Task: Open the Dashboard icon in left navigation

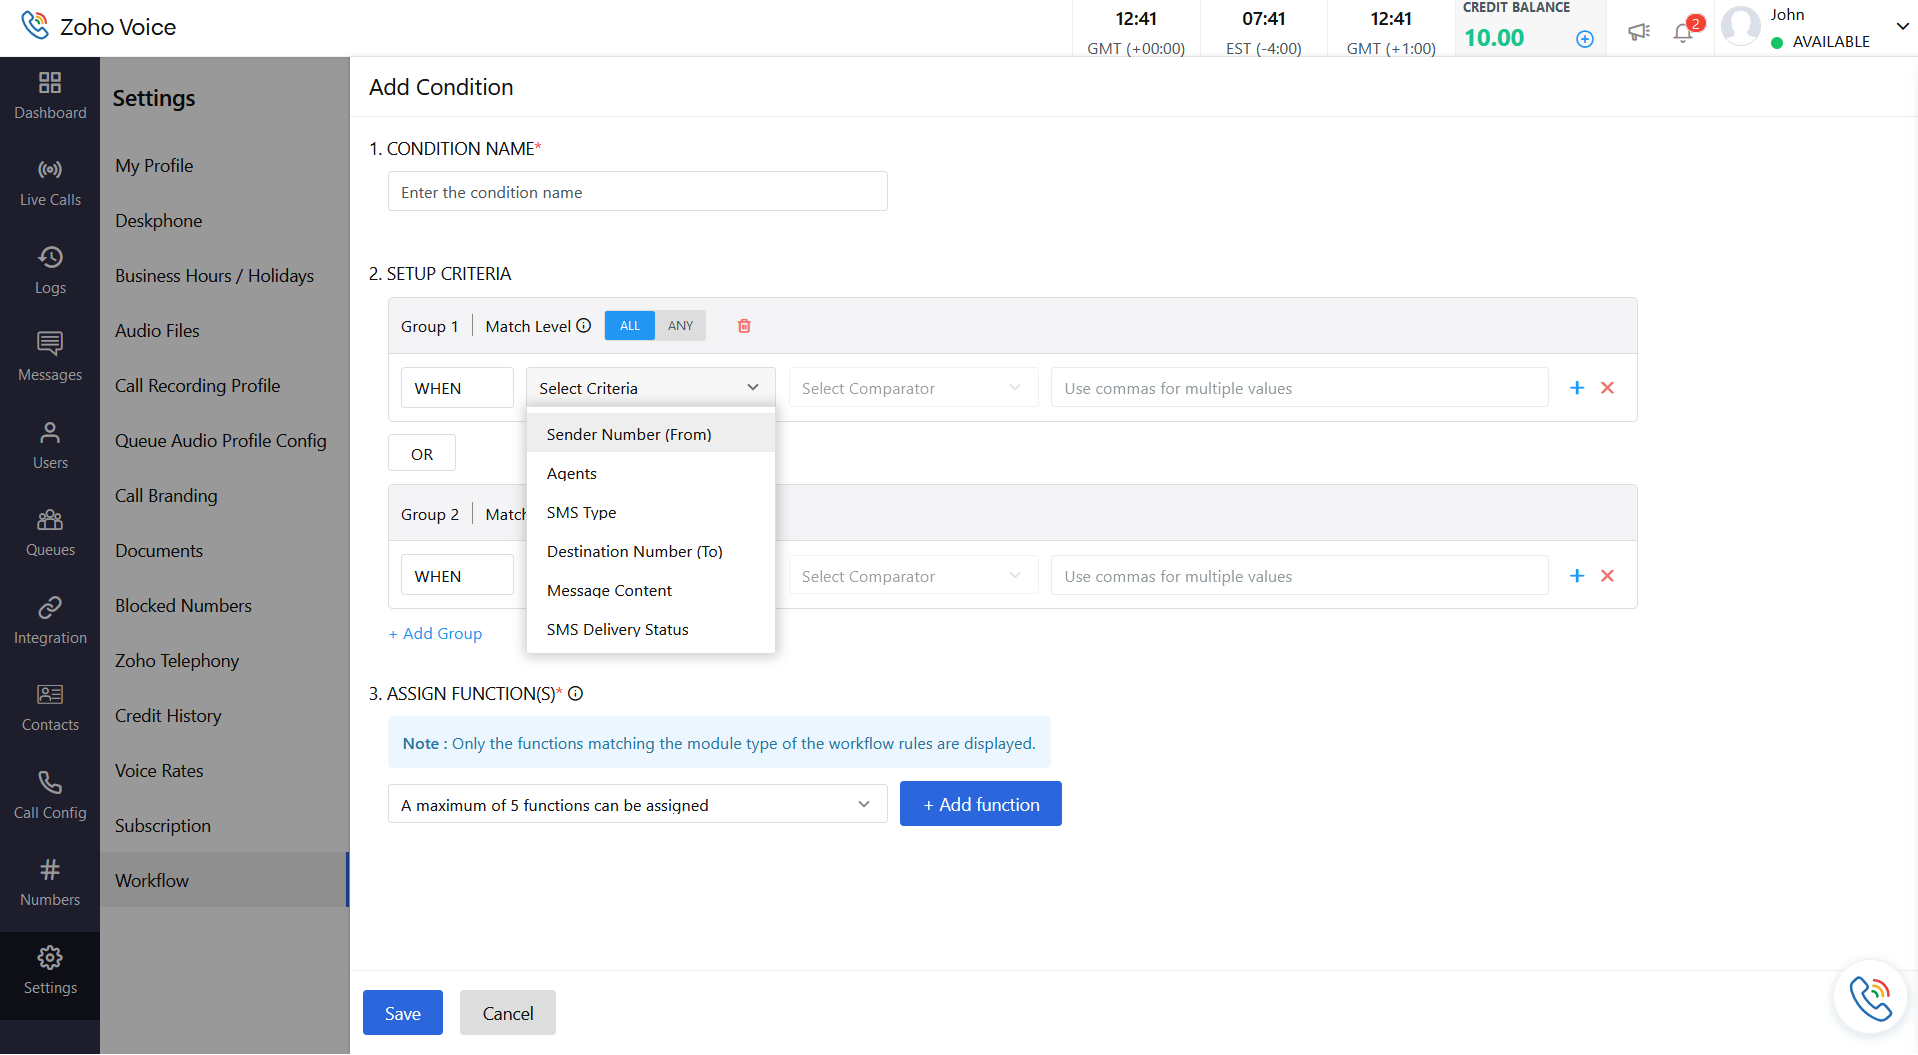Action: [x=50, y=83]
